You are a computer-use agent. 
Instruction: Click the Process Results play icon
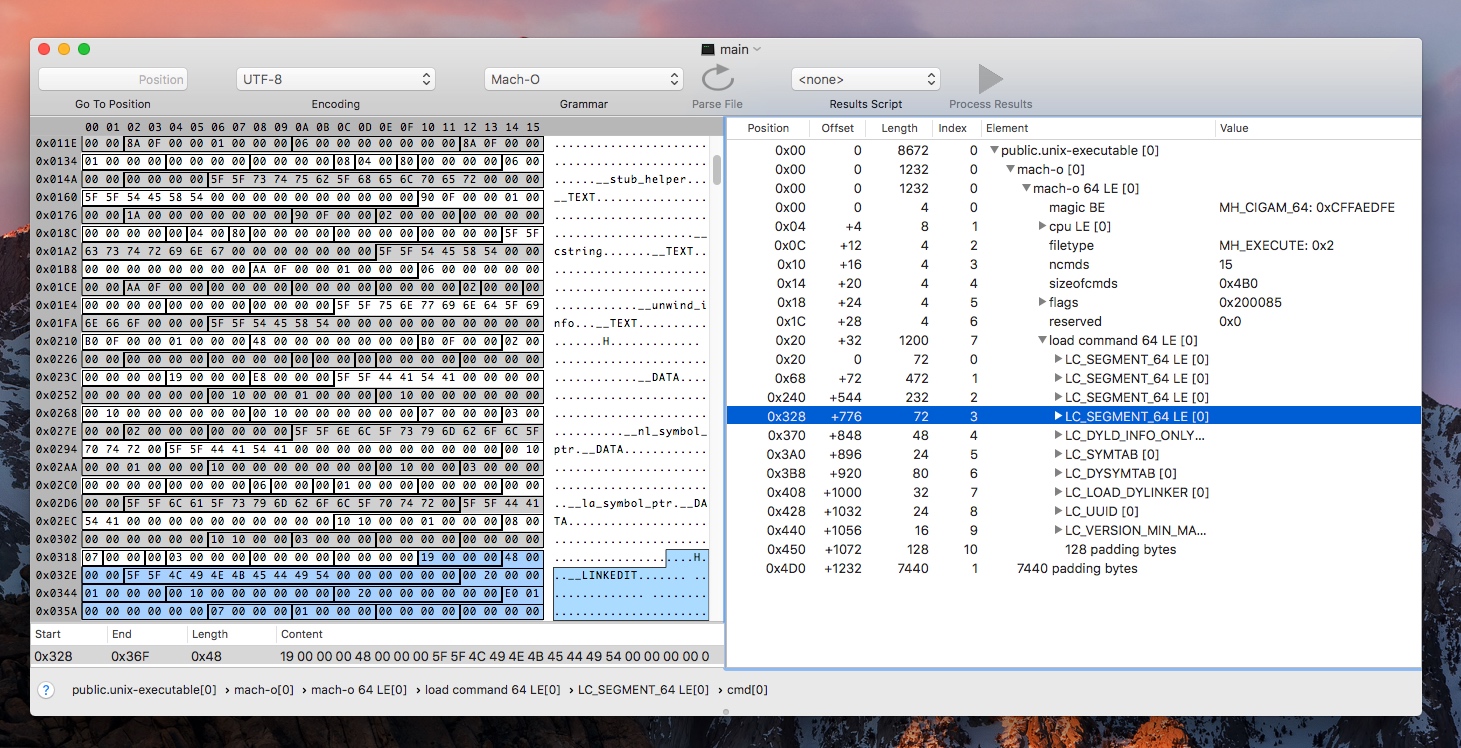click(x=990, y=79)
